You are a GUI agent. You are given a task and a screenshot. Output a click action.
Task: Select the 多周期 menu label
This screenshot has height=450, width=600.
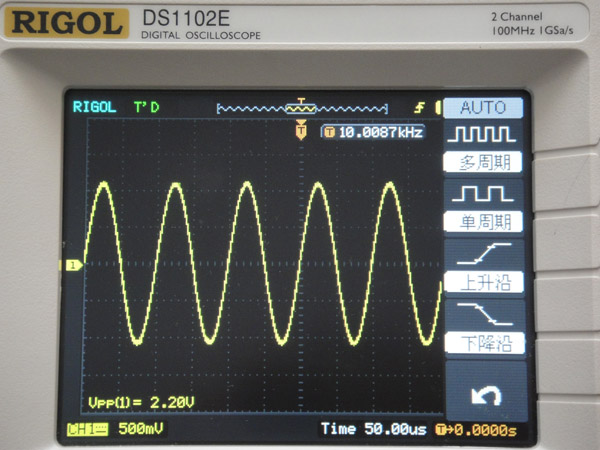[484, 161]
